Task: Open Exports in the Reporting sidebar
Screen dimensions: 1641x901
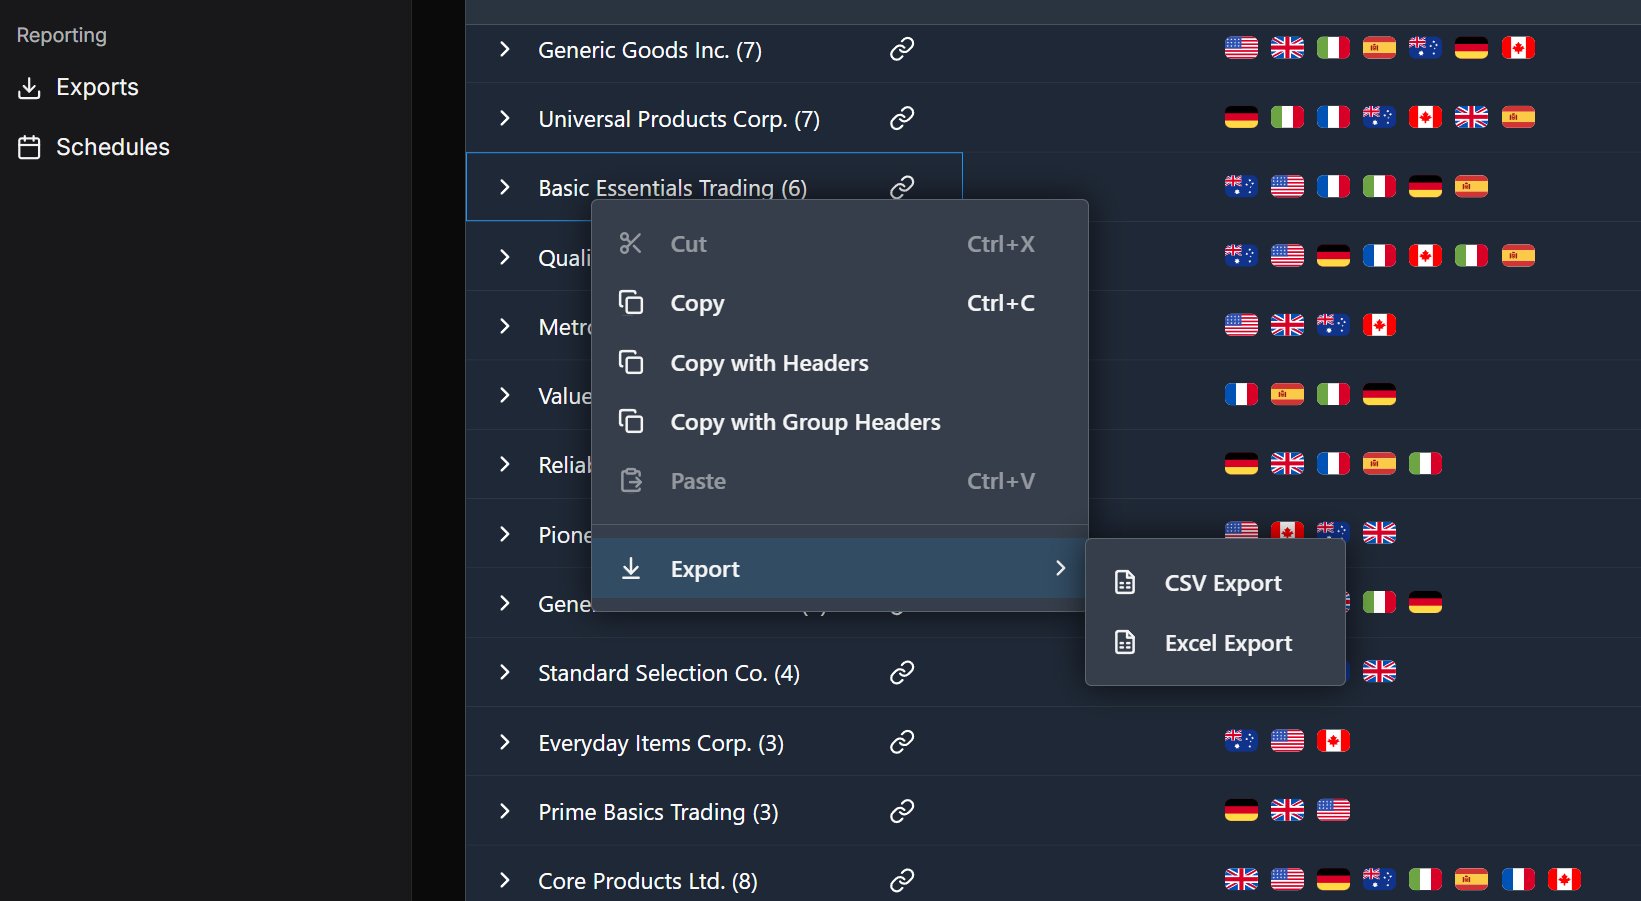Action: pos(96,88)
